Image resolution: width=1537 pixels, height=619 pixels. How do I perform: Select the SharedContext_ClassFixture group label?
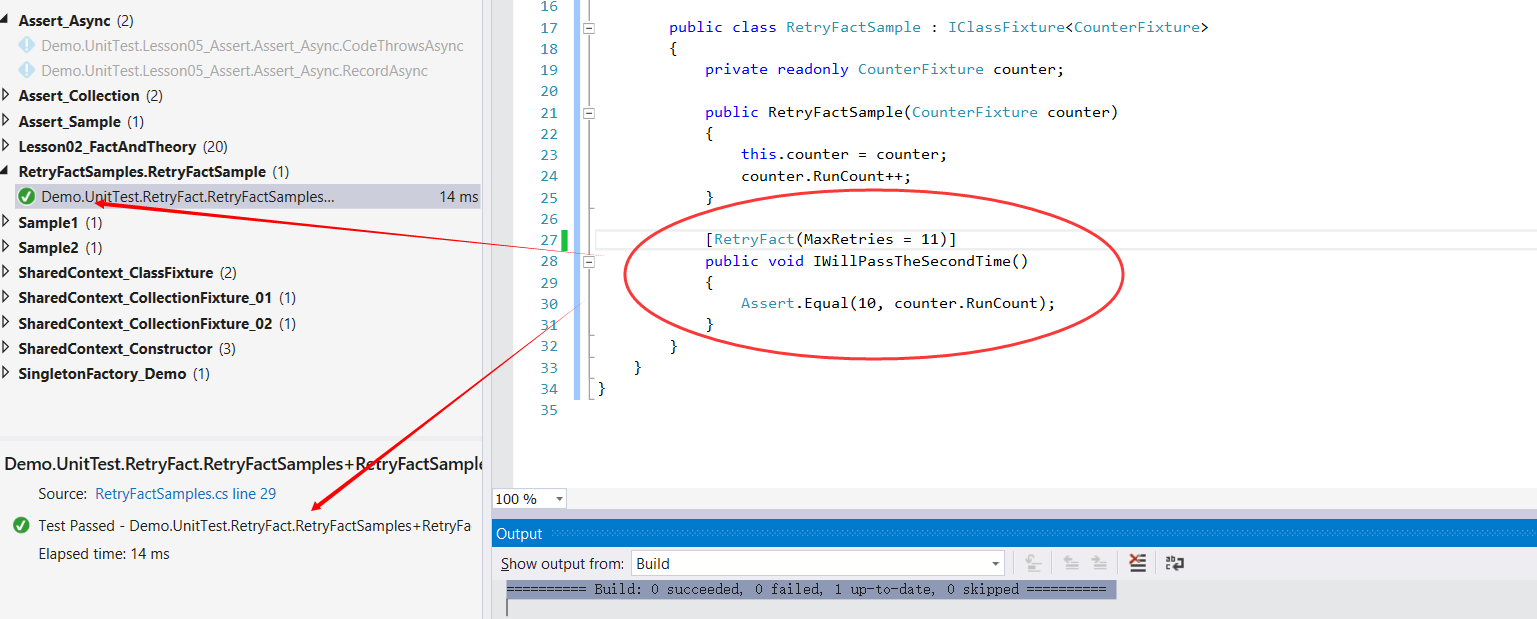115,272
